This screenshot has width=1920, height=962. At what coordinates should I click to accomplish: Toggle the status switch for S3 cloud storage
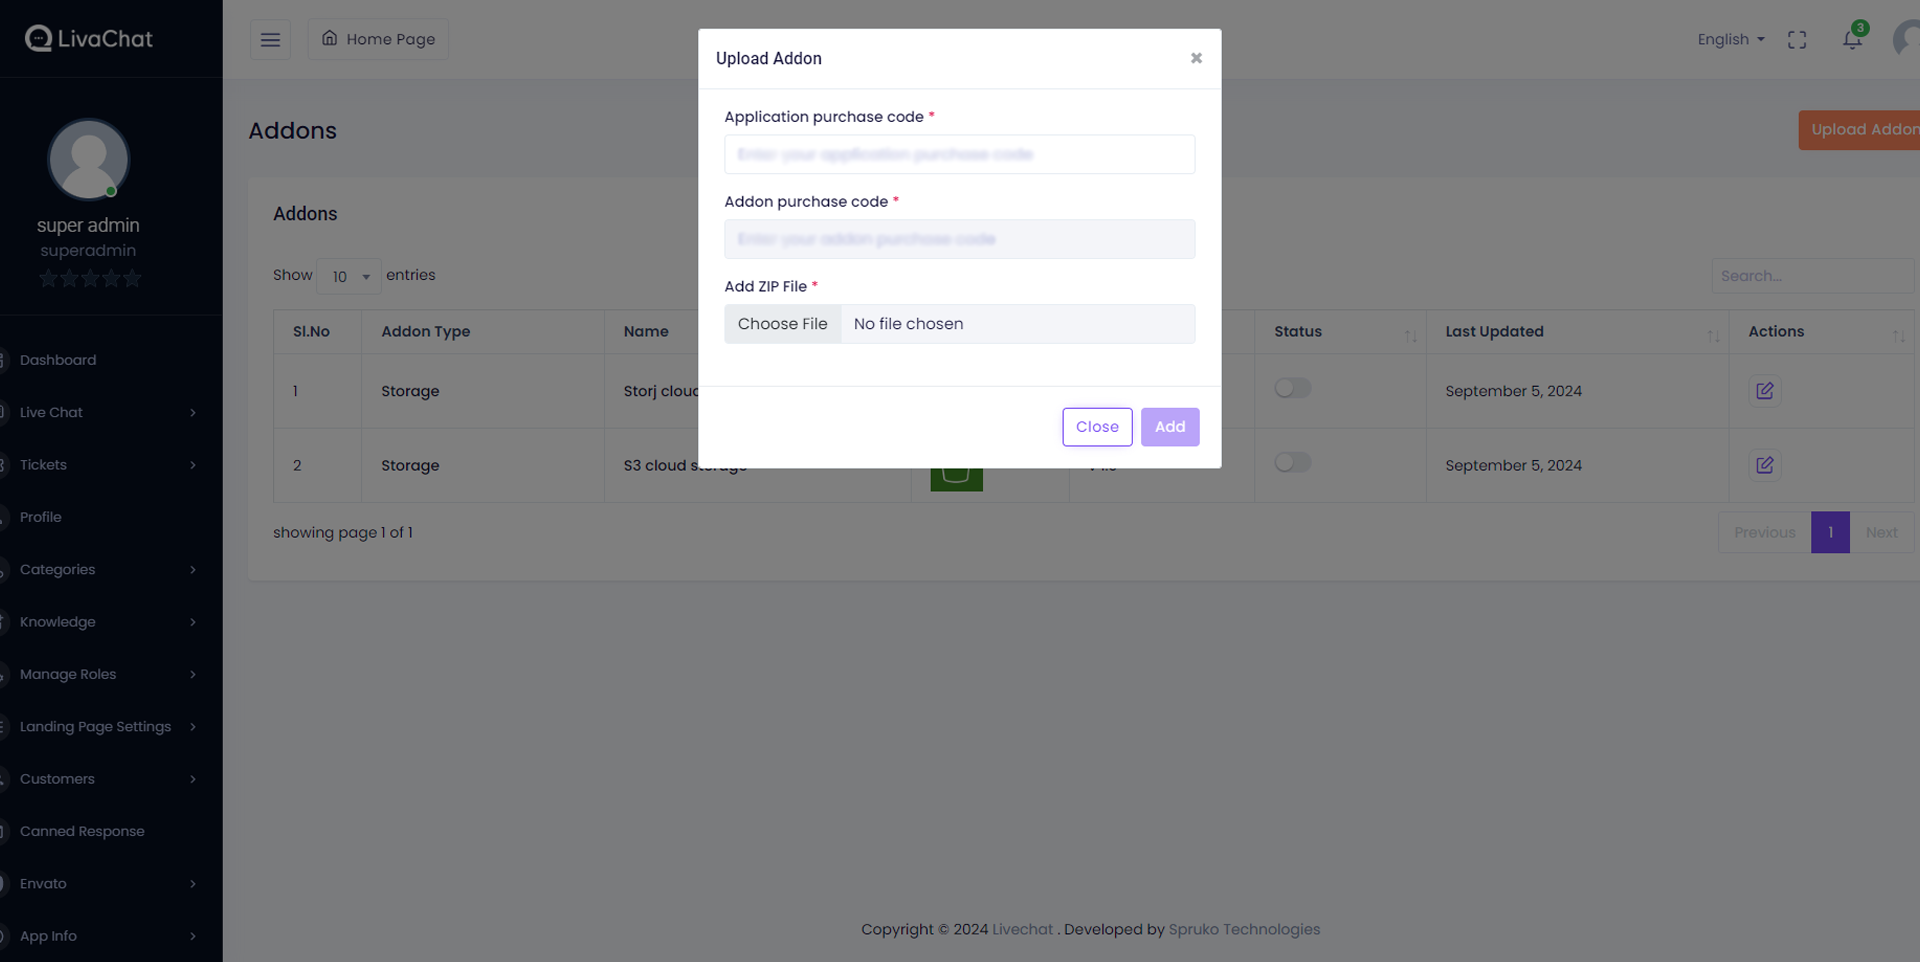(x=1292, y=462)
